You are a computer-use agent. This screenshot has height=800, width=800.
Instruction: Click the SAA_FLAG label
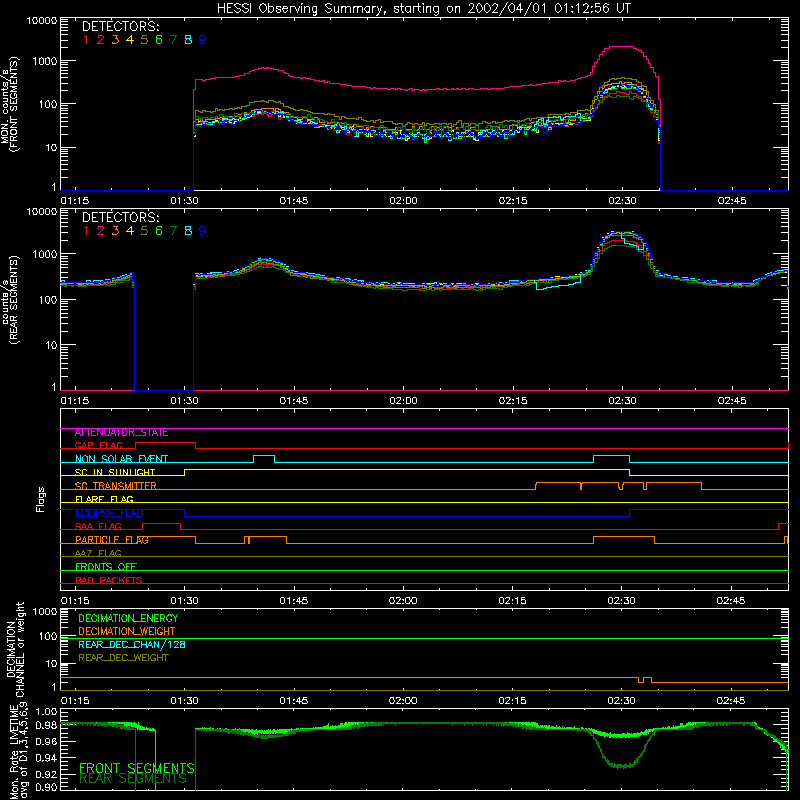coord(98,526)
